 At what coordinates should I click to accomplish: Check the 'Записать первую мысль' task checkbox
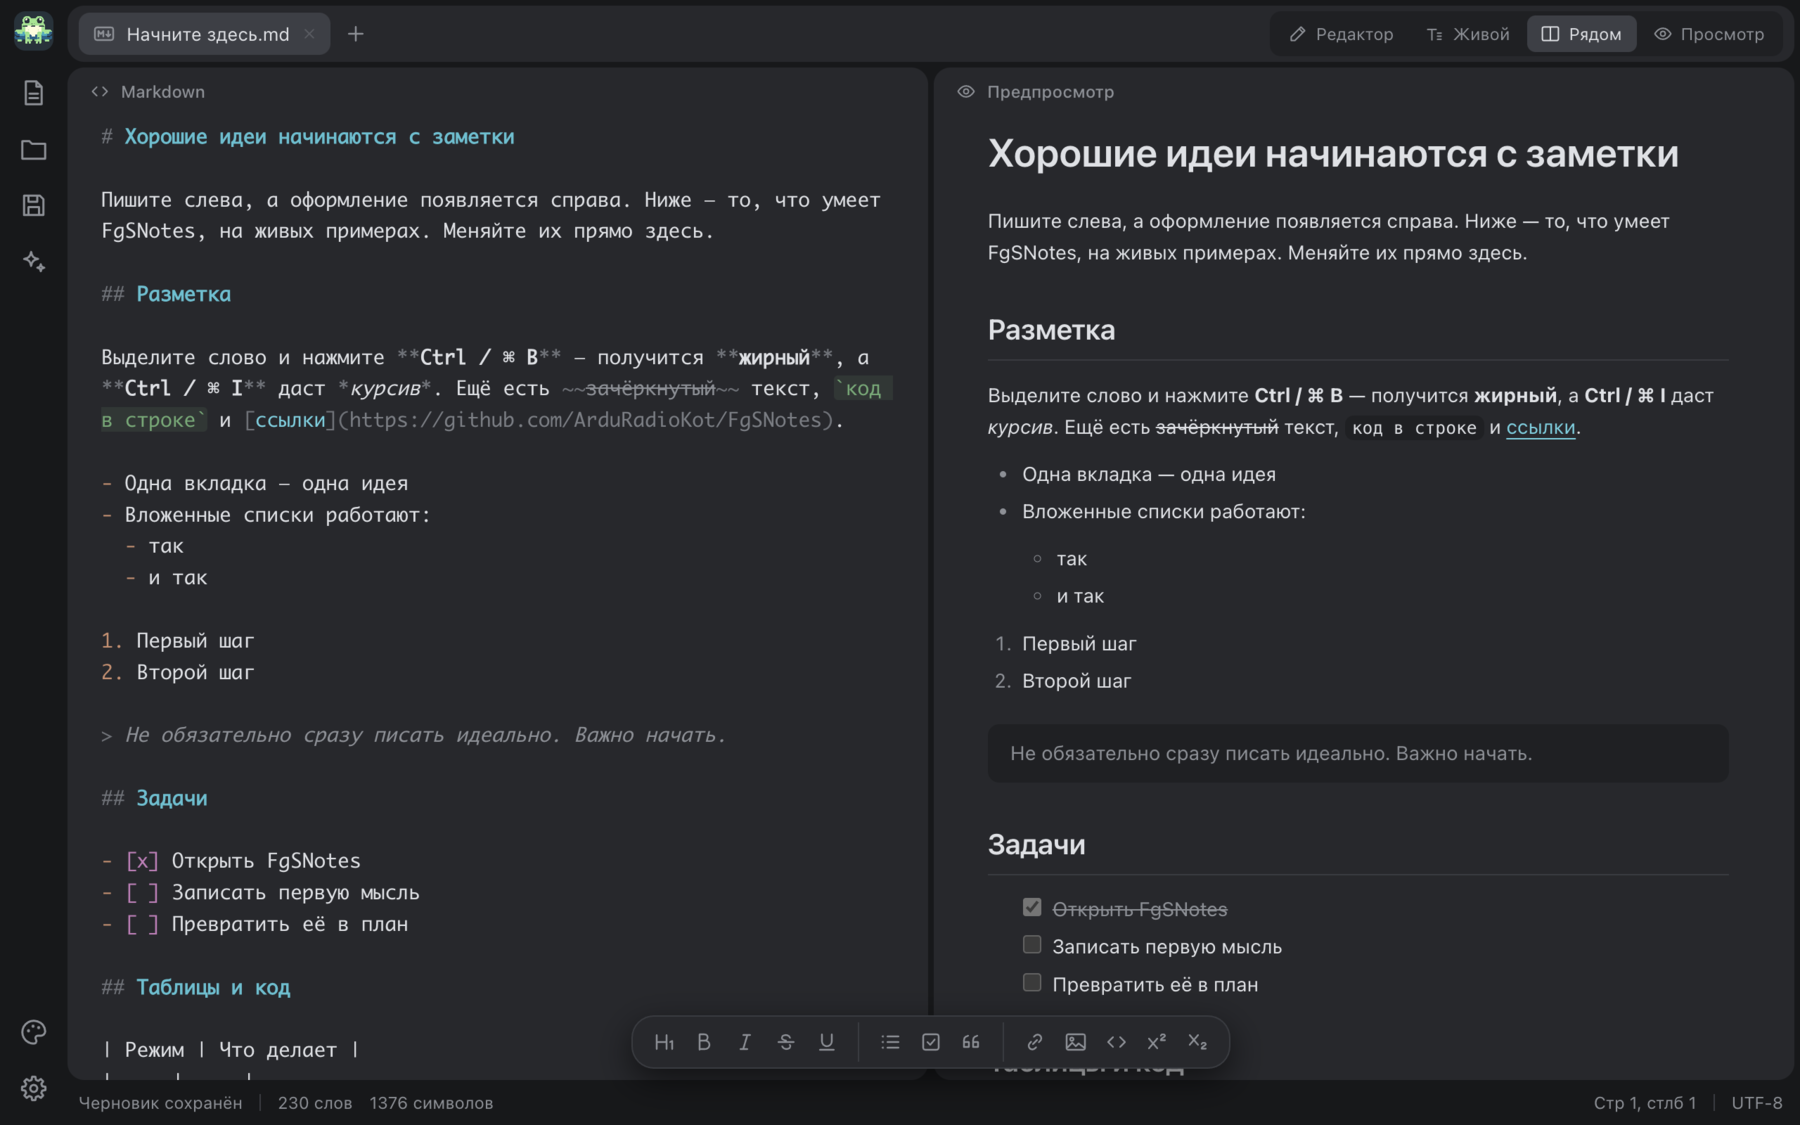pos(1032,945)
